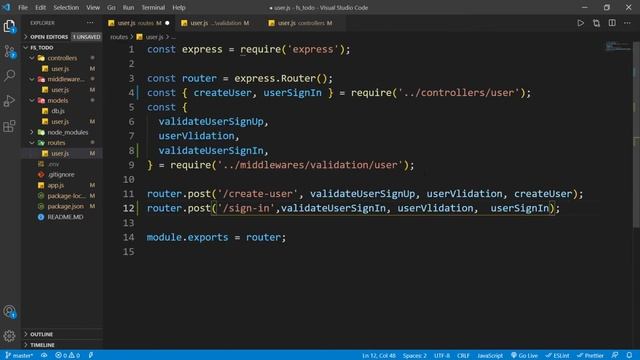Open app.js in the explorer
640x360 pixels.
click(56, 185)
